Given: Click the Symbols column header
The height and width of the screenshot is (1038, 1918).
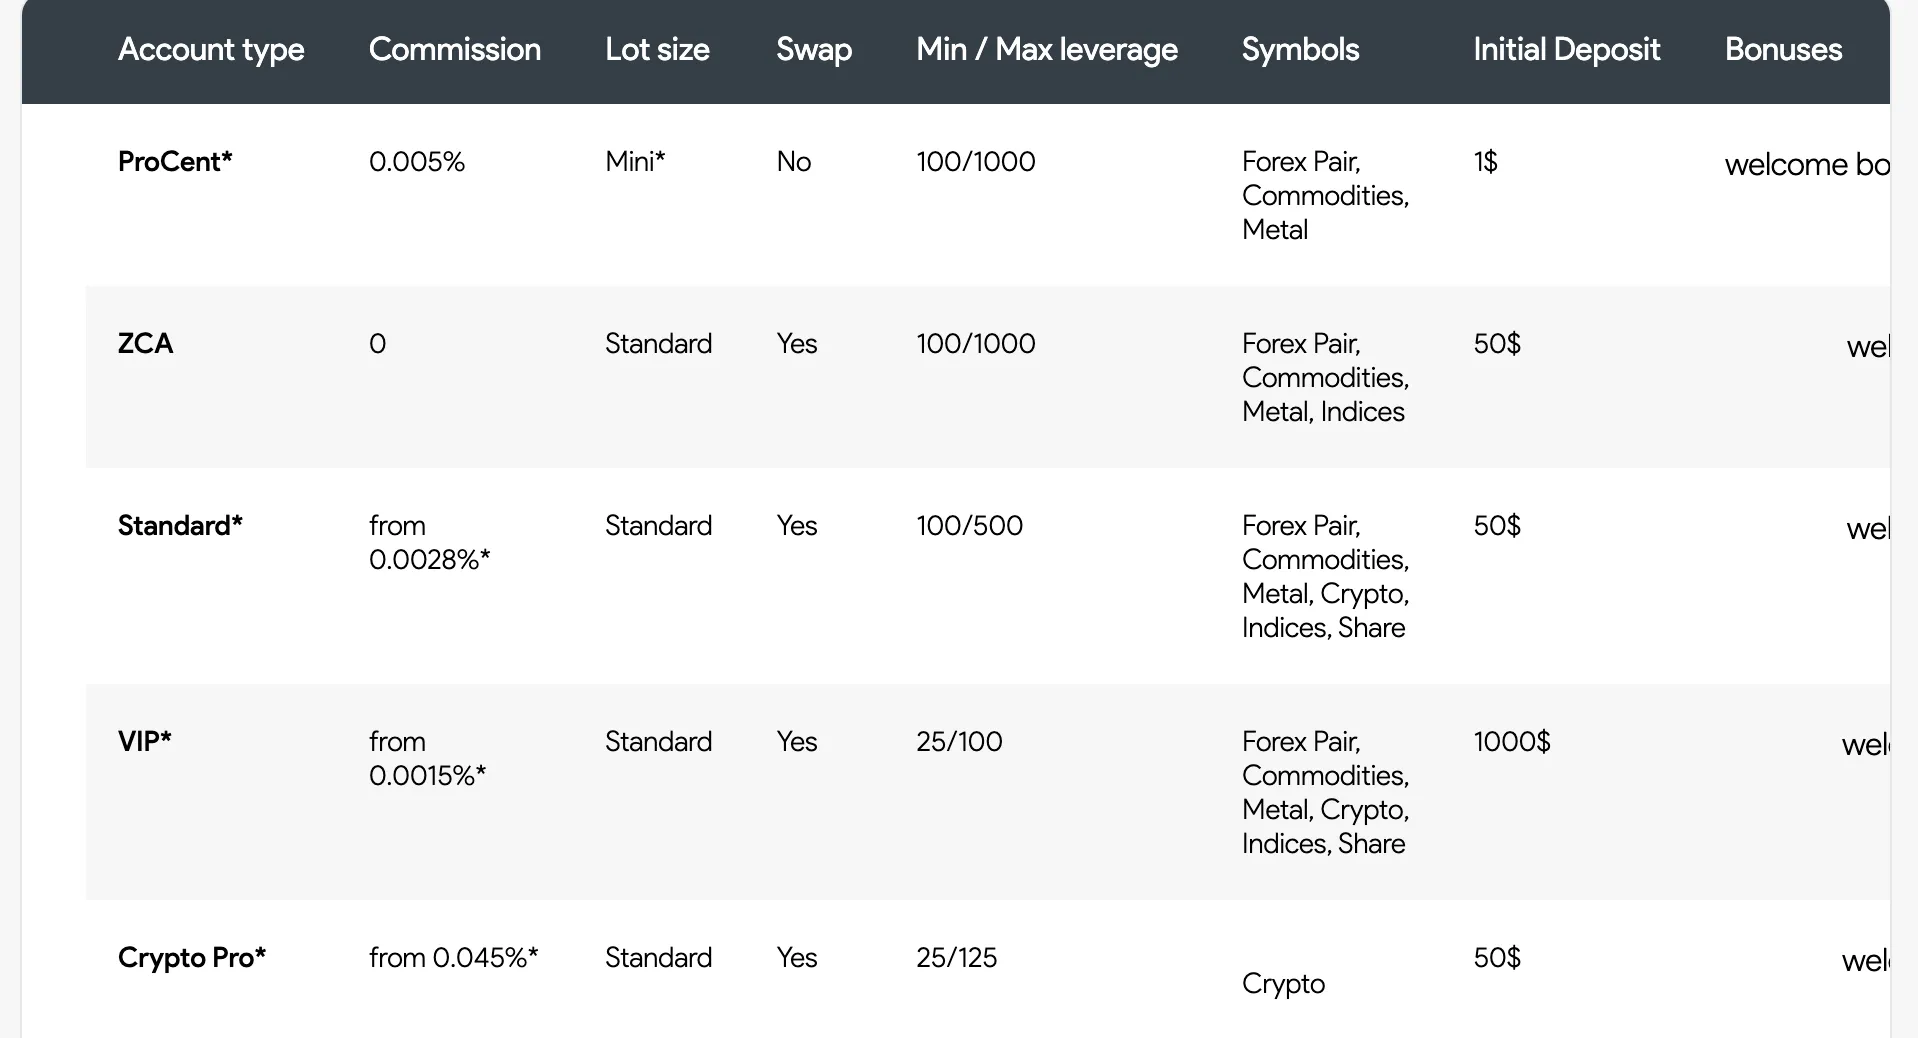Looking at the screenshot, I should [1300, 50].
